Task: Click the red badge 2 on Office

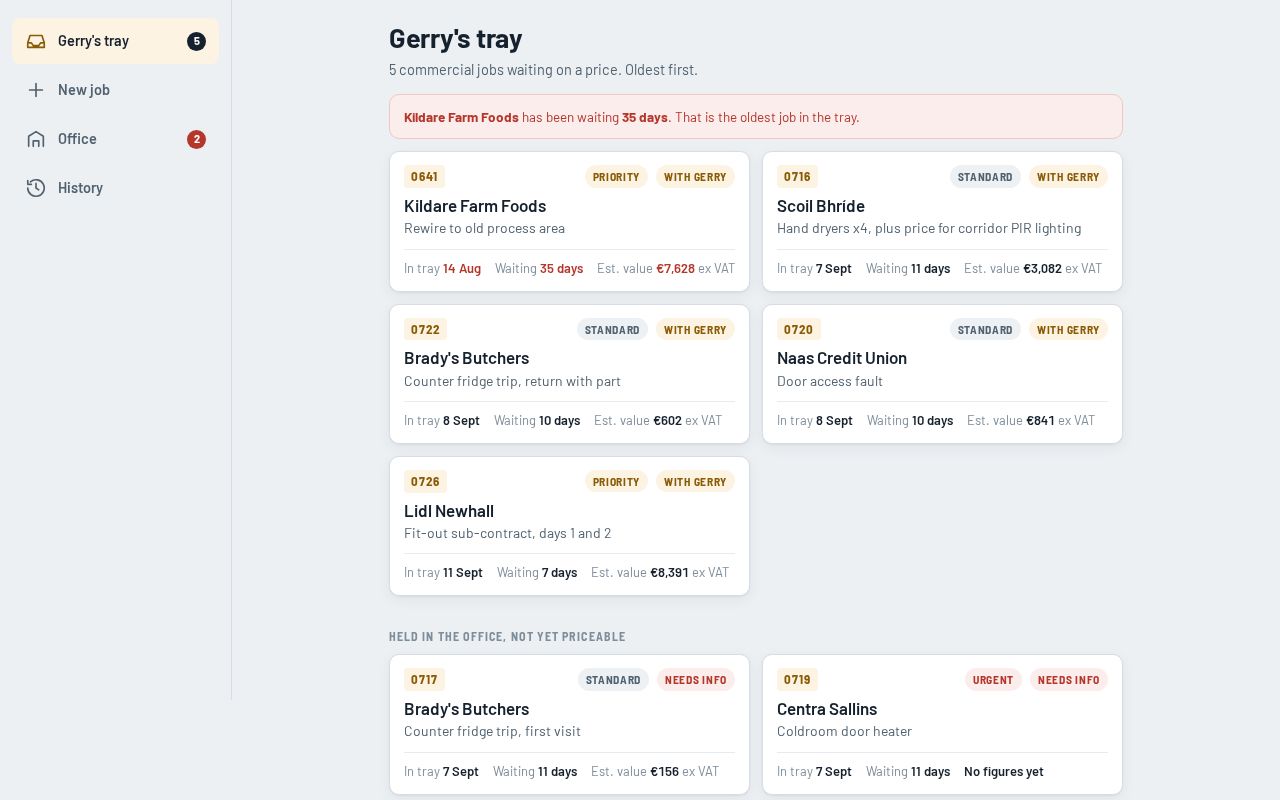Action: (196, 139)
